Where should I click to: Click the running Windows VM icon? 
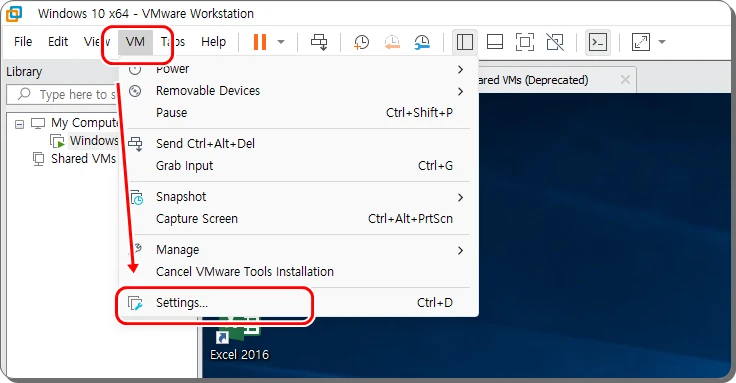point(57,141)
